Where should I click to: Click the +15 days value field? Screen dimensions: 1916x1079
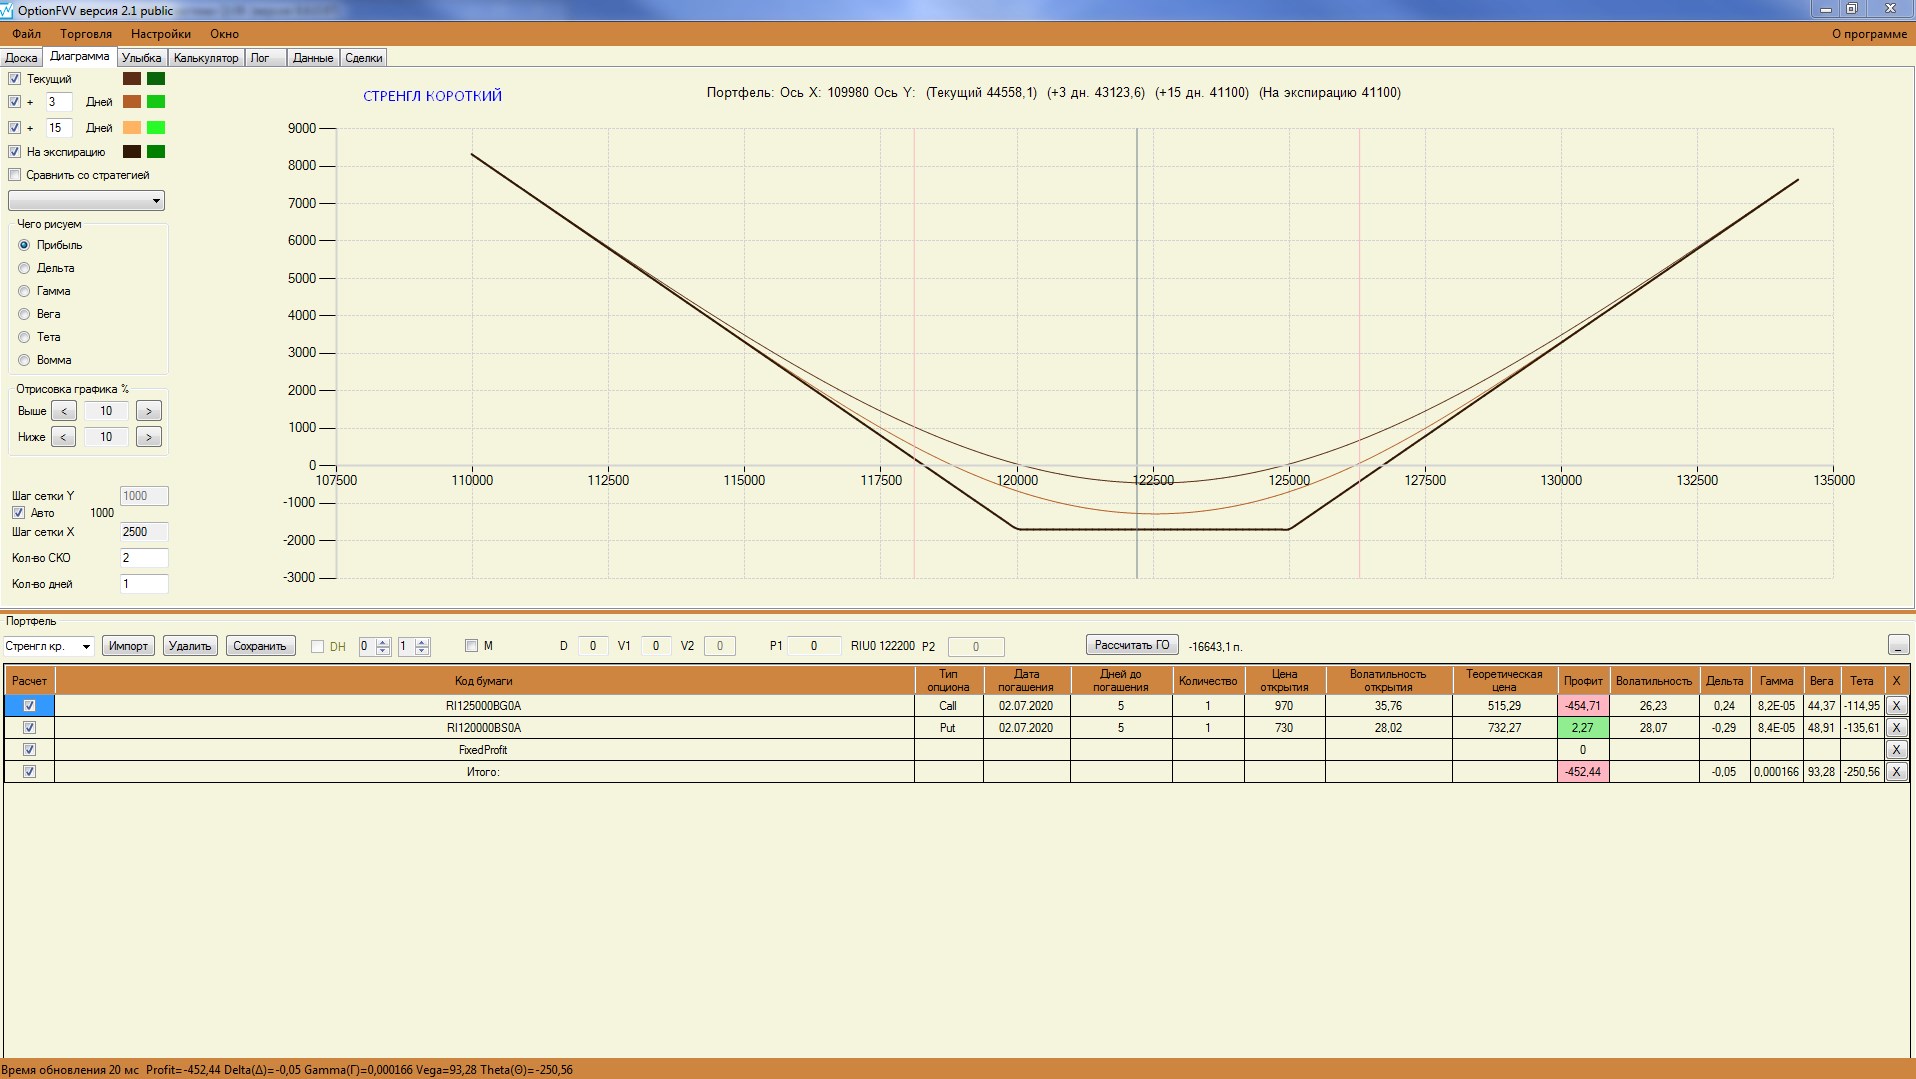pyautogui.click(x=59, y=128)
